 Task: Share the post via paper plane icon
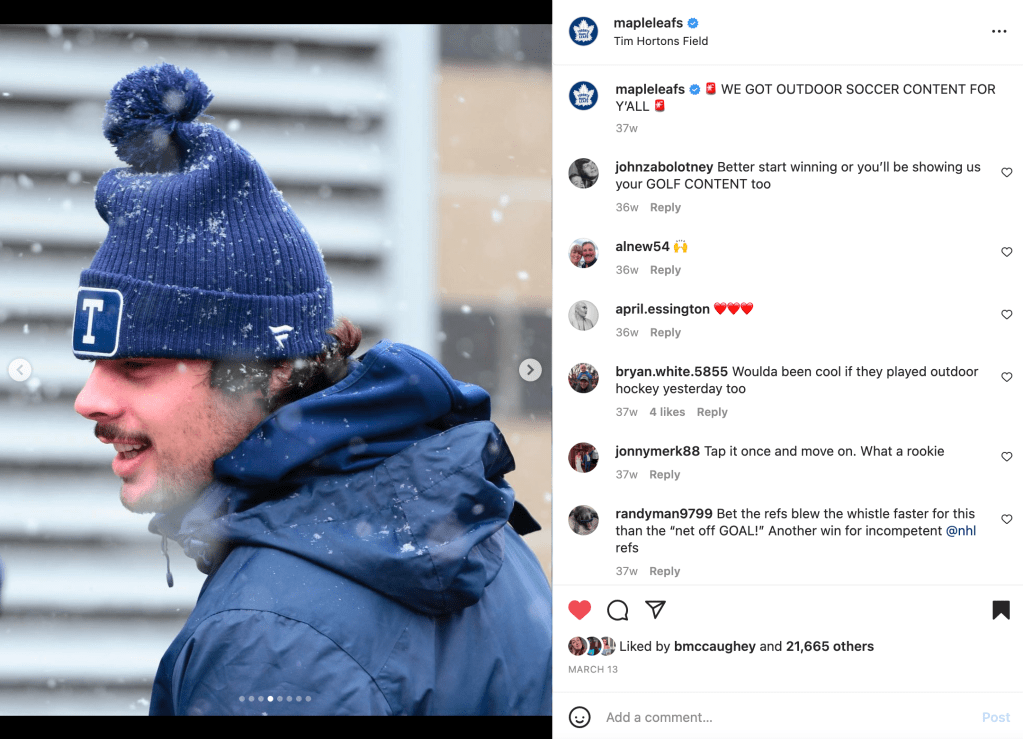pyautogui.click(x=655, y=609)
